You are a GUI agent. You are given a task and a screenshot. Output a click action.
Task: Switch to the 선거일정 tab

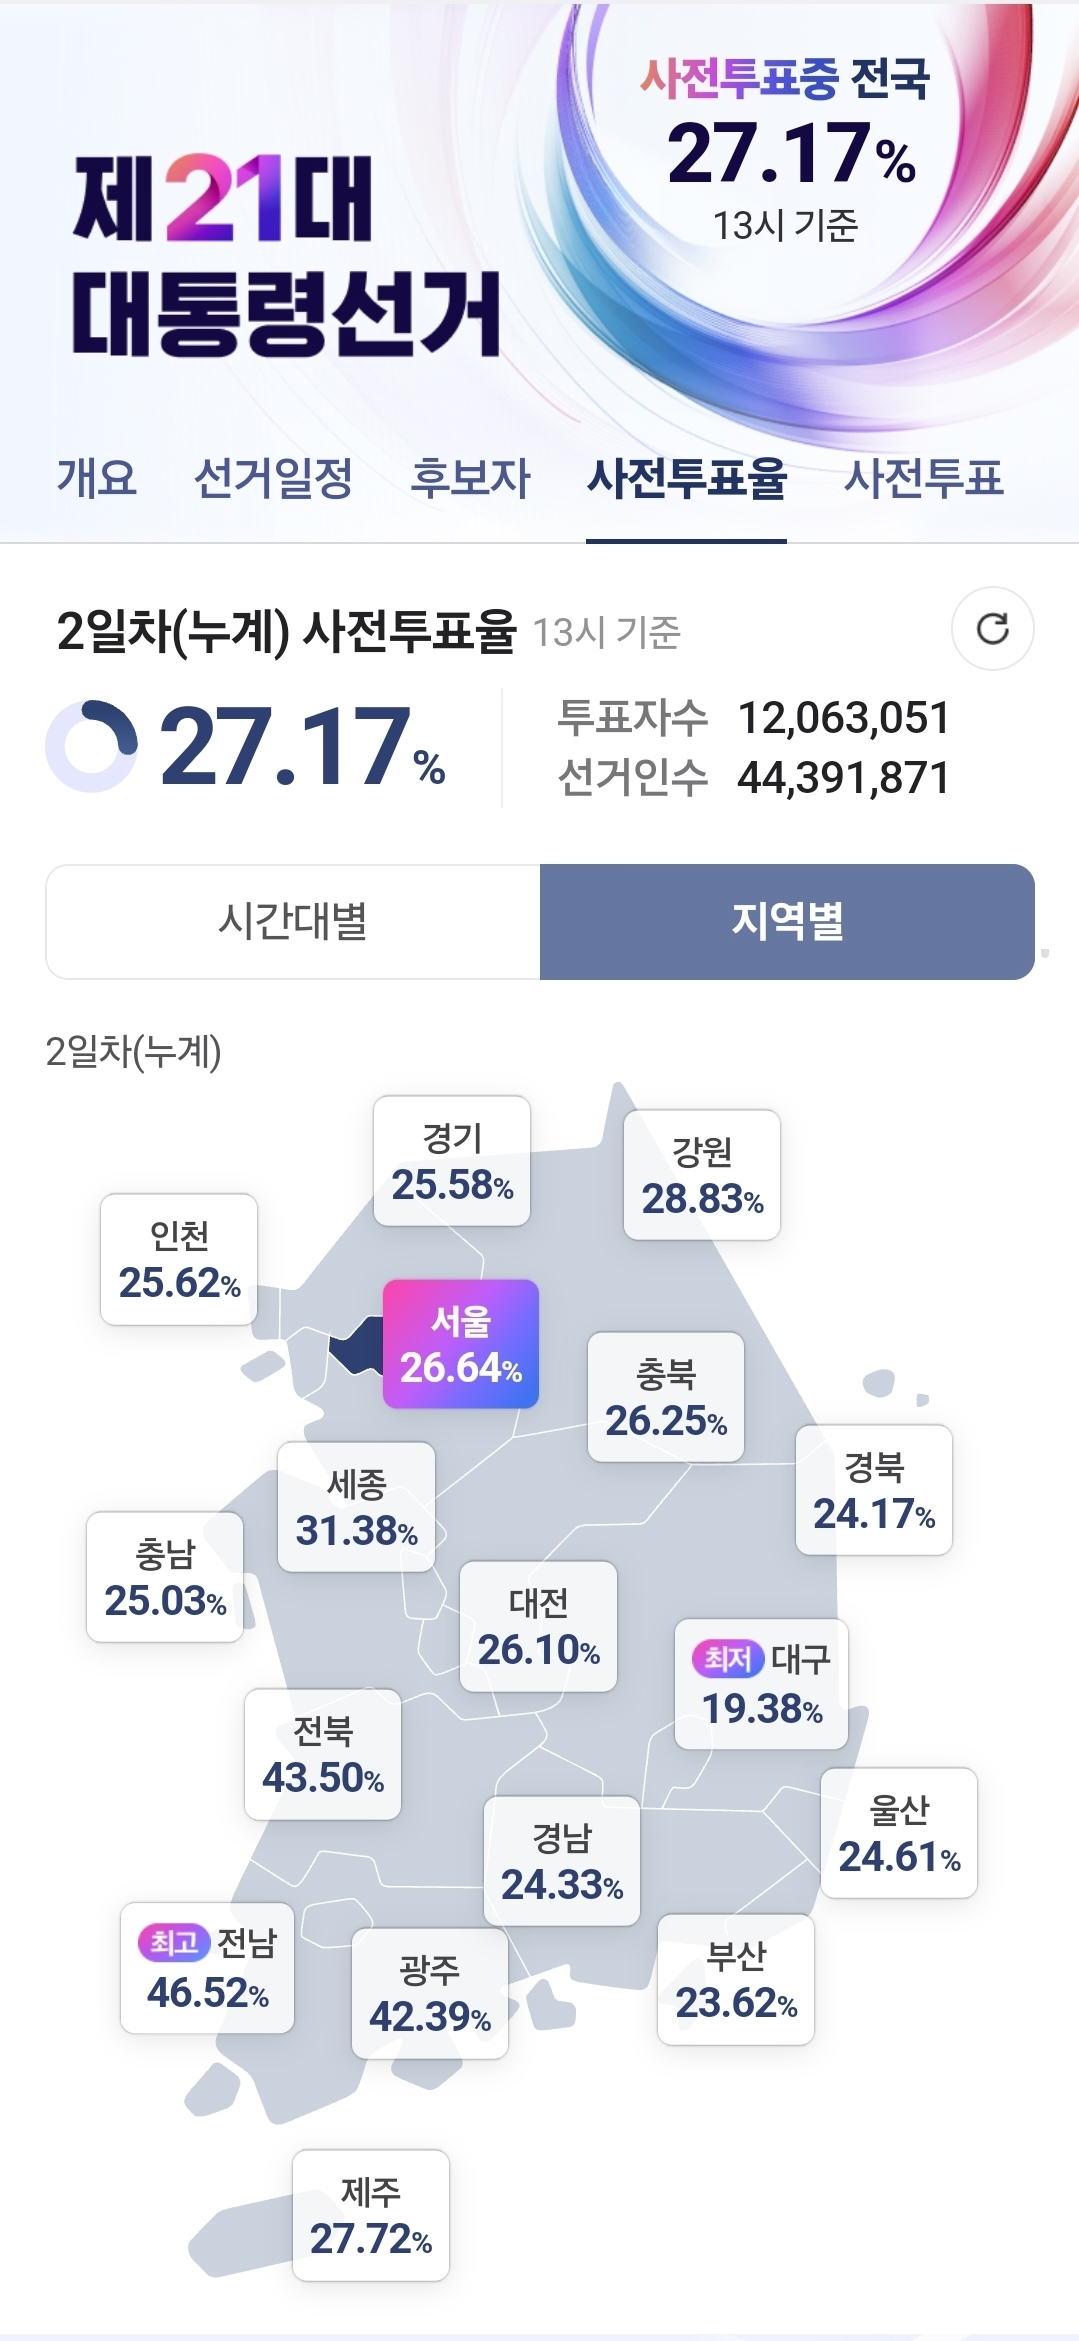(x=273, y=478)
